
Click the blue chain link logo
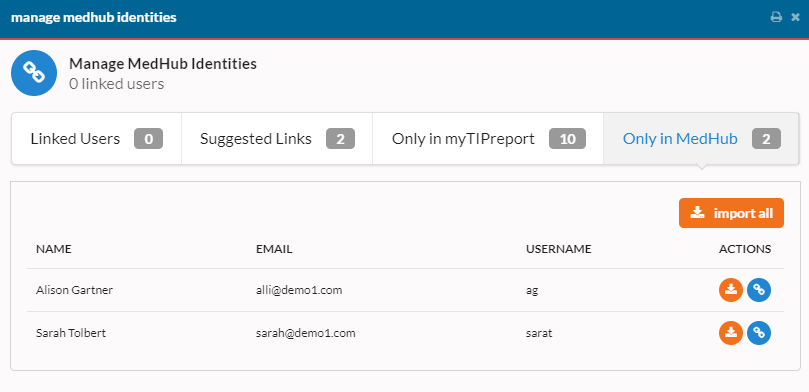coord(34,73)
